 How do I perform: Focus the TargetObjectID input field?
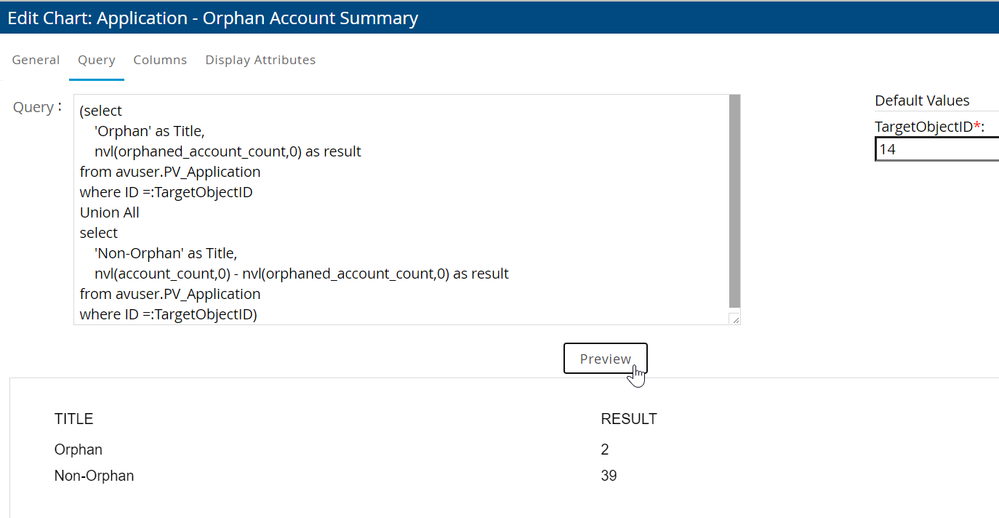936,150
